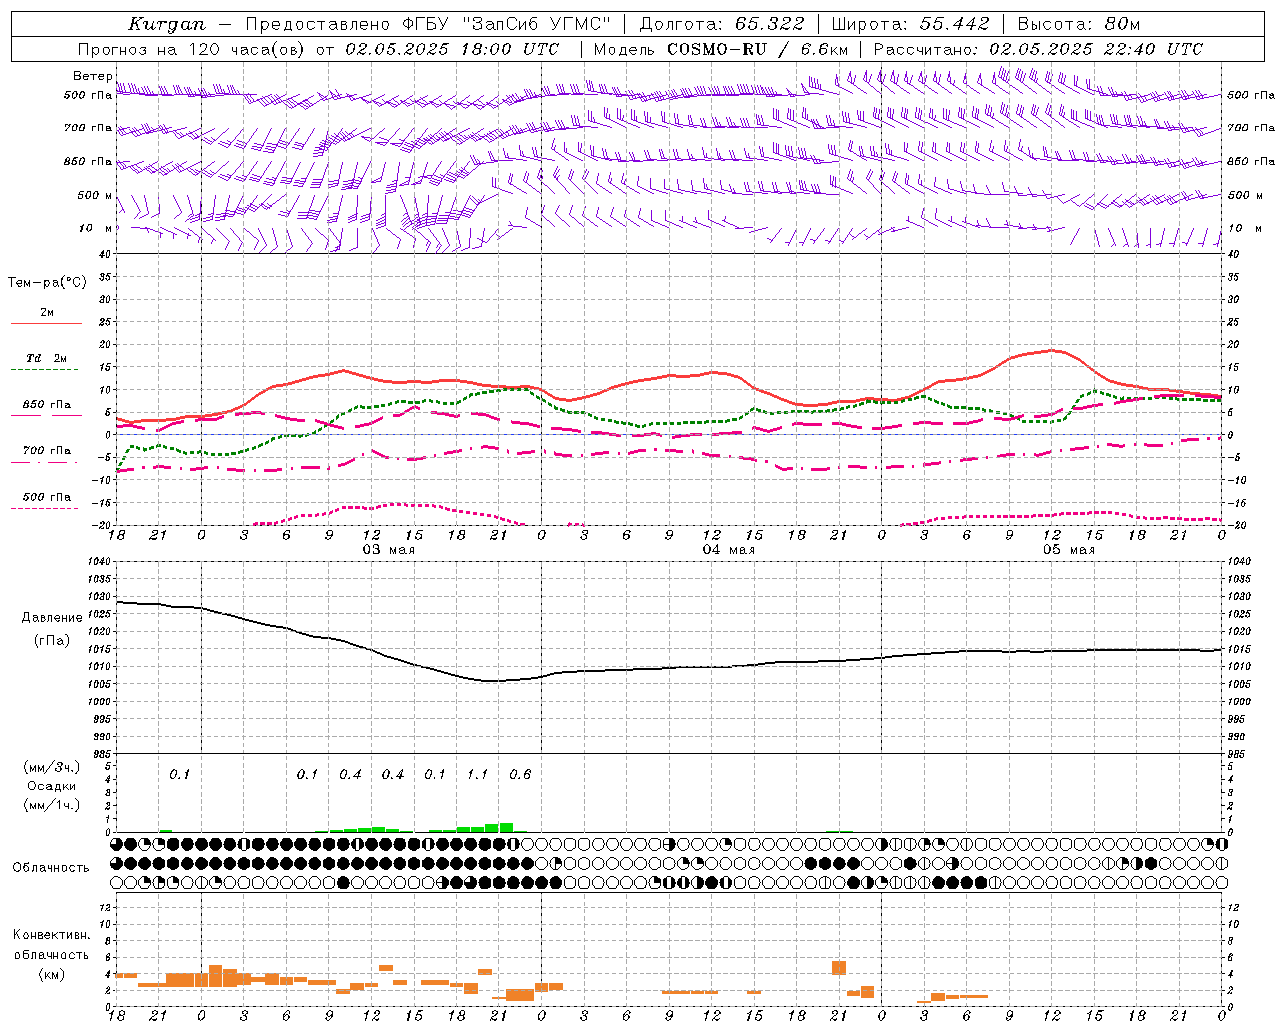Click the 'Широта: 55.442' latitude value
Image resolution: width=1280 pixels, height=1024 pixels.
pos(910,24)
